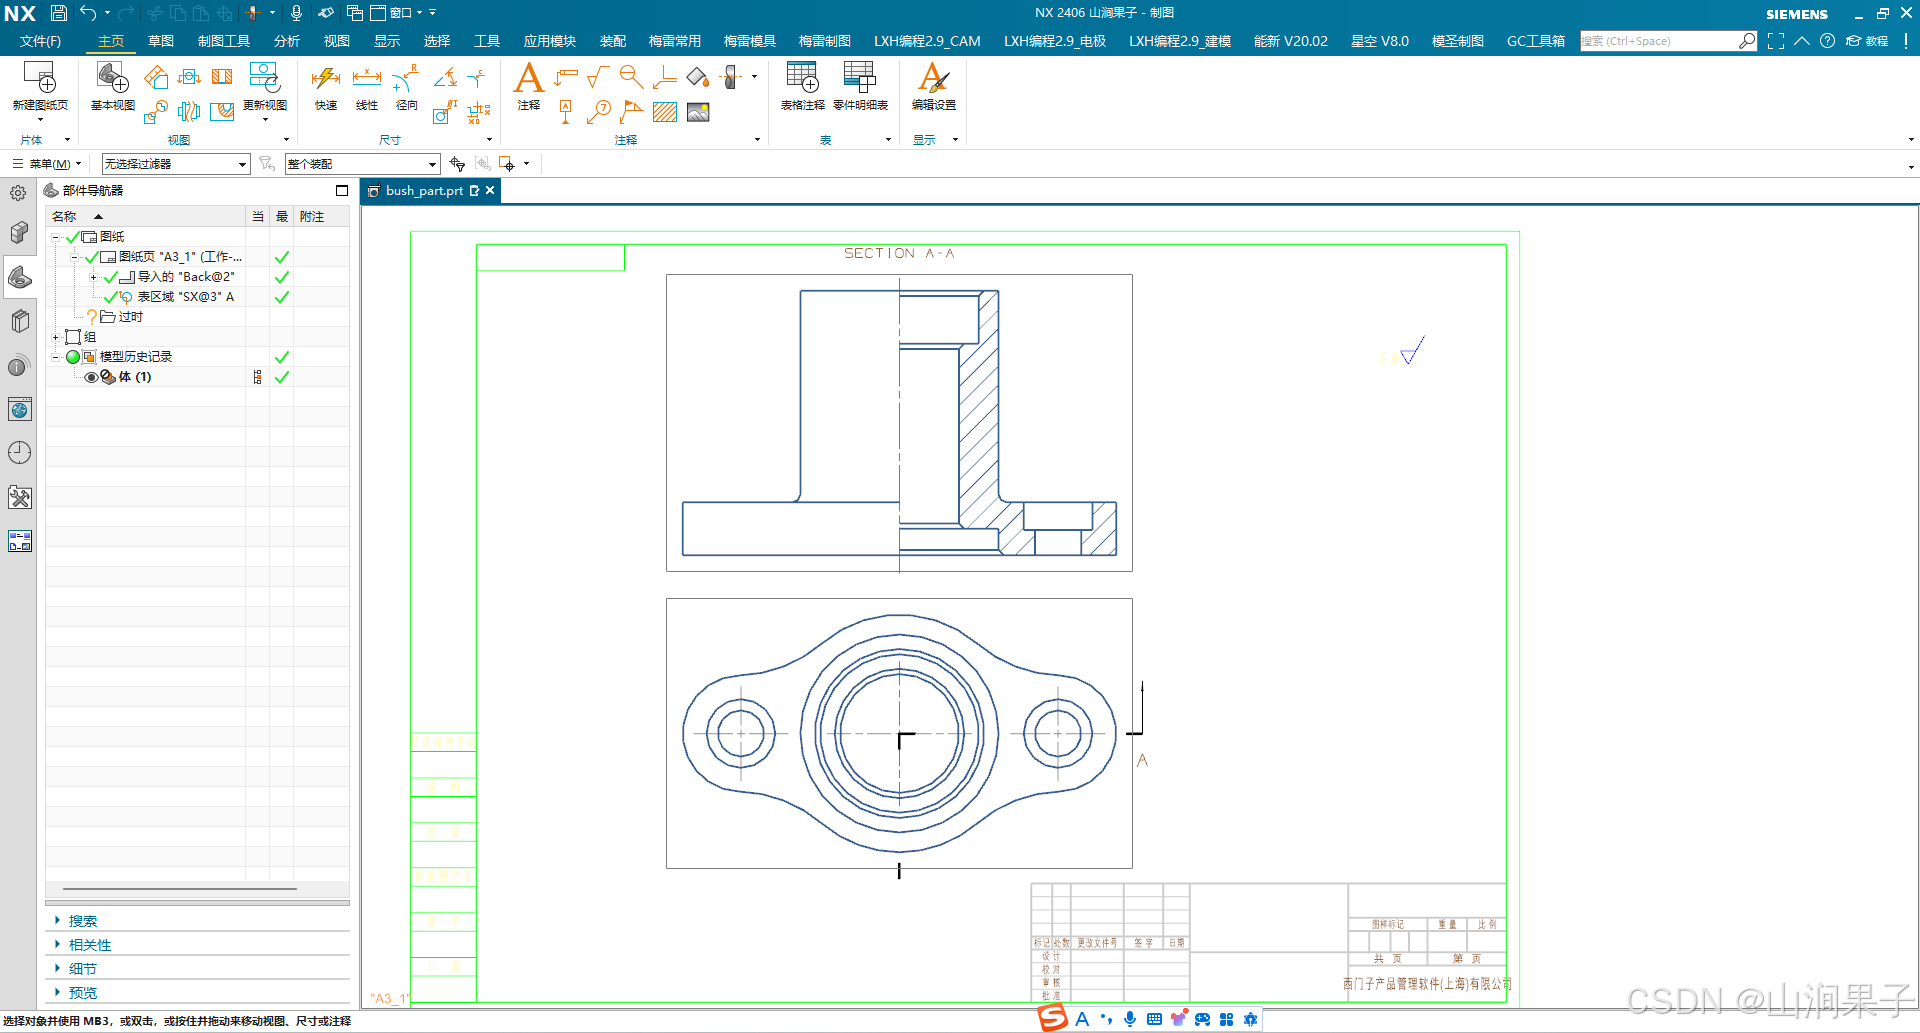Click the save icon in title bar
1920x1033 pixels.
pos(58,13)
